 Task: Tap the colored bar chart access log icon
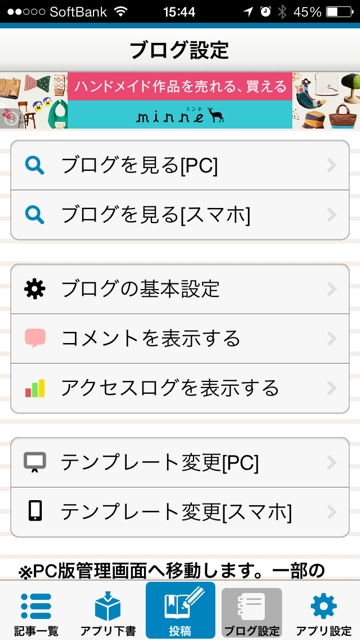tap(35, 388)
